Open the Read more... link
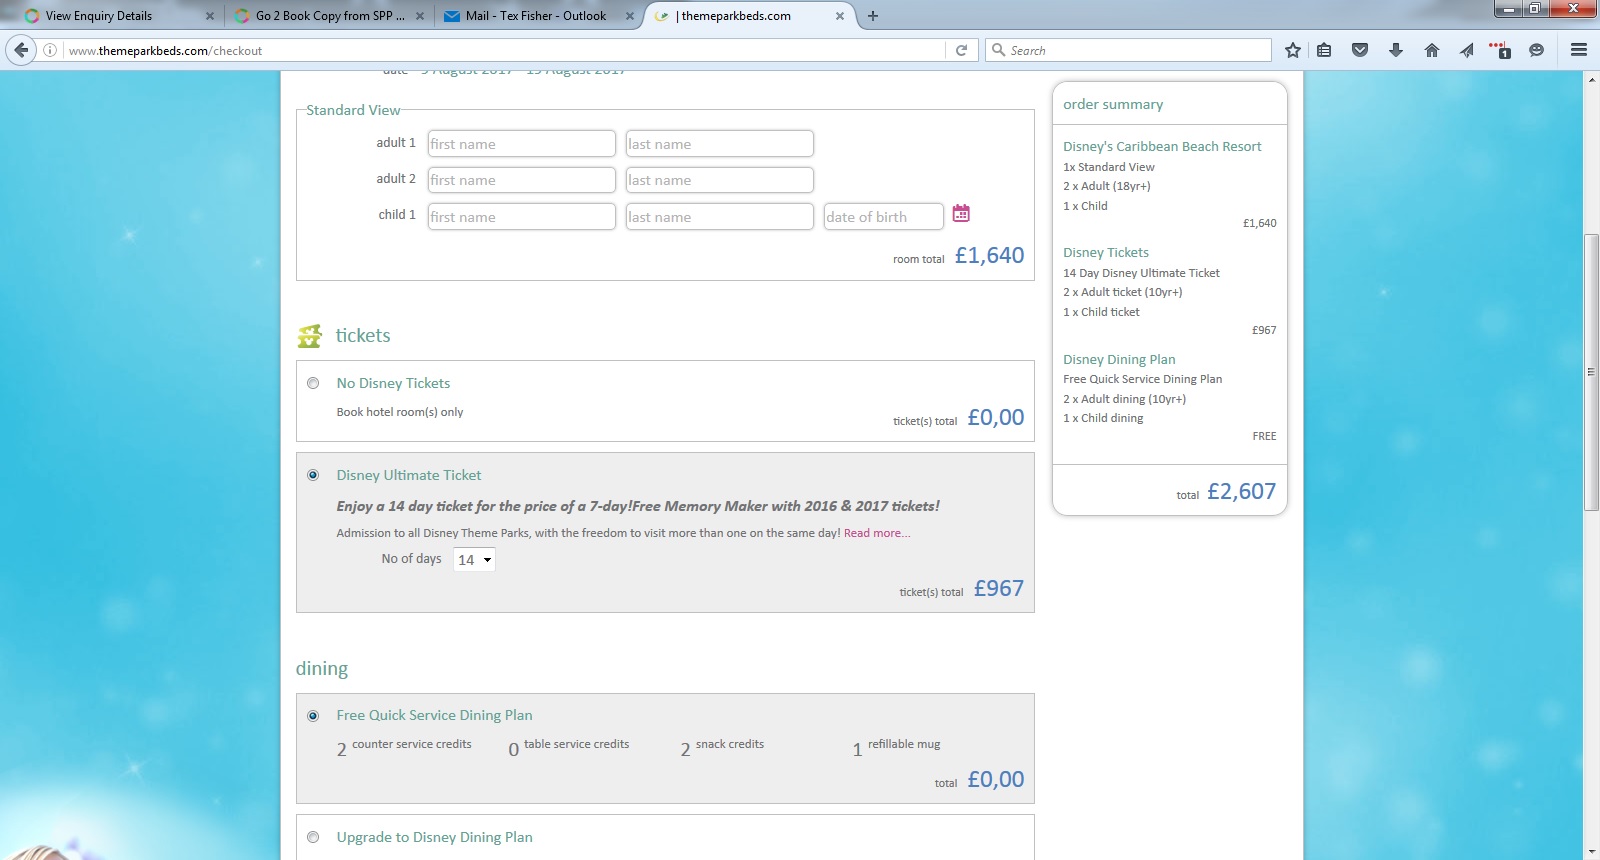 (x=877, y=533)
